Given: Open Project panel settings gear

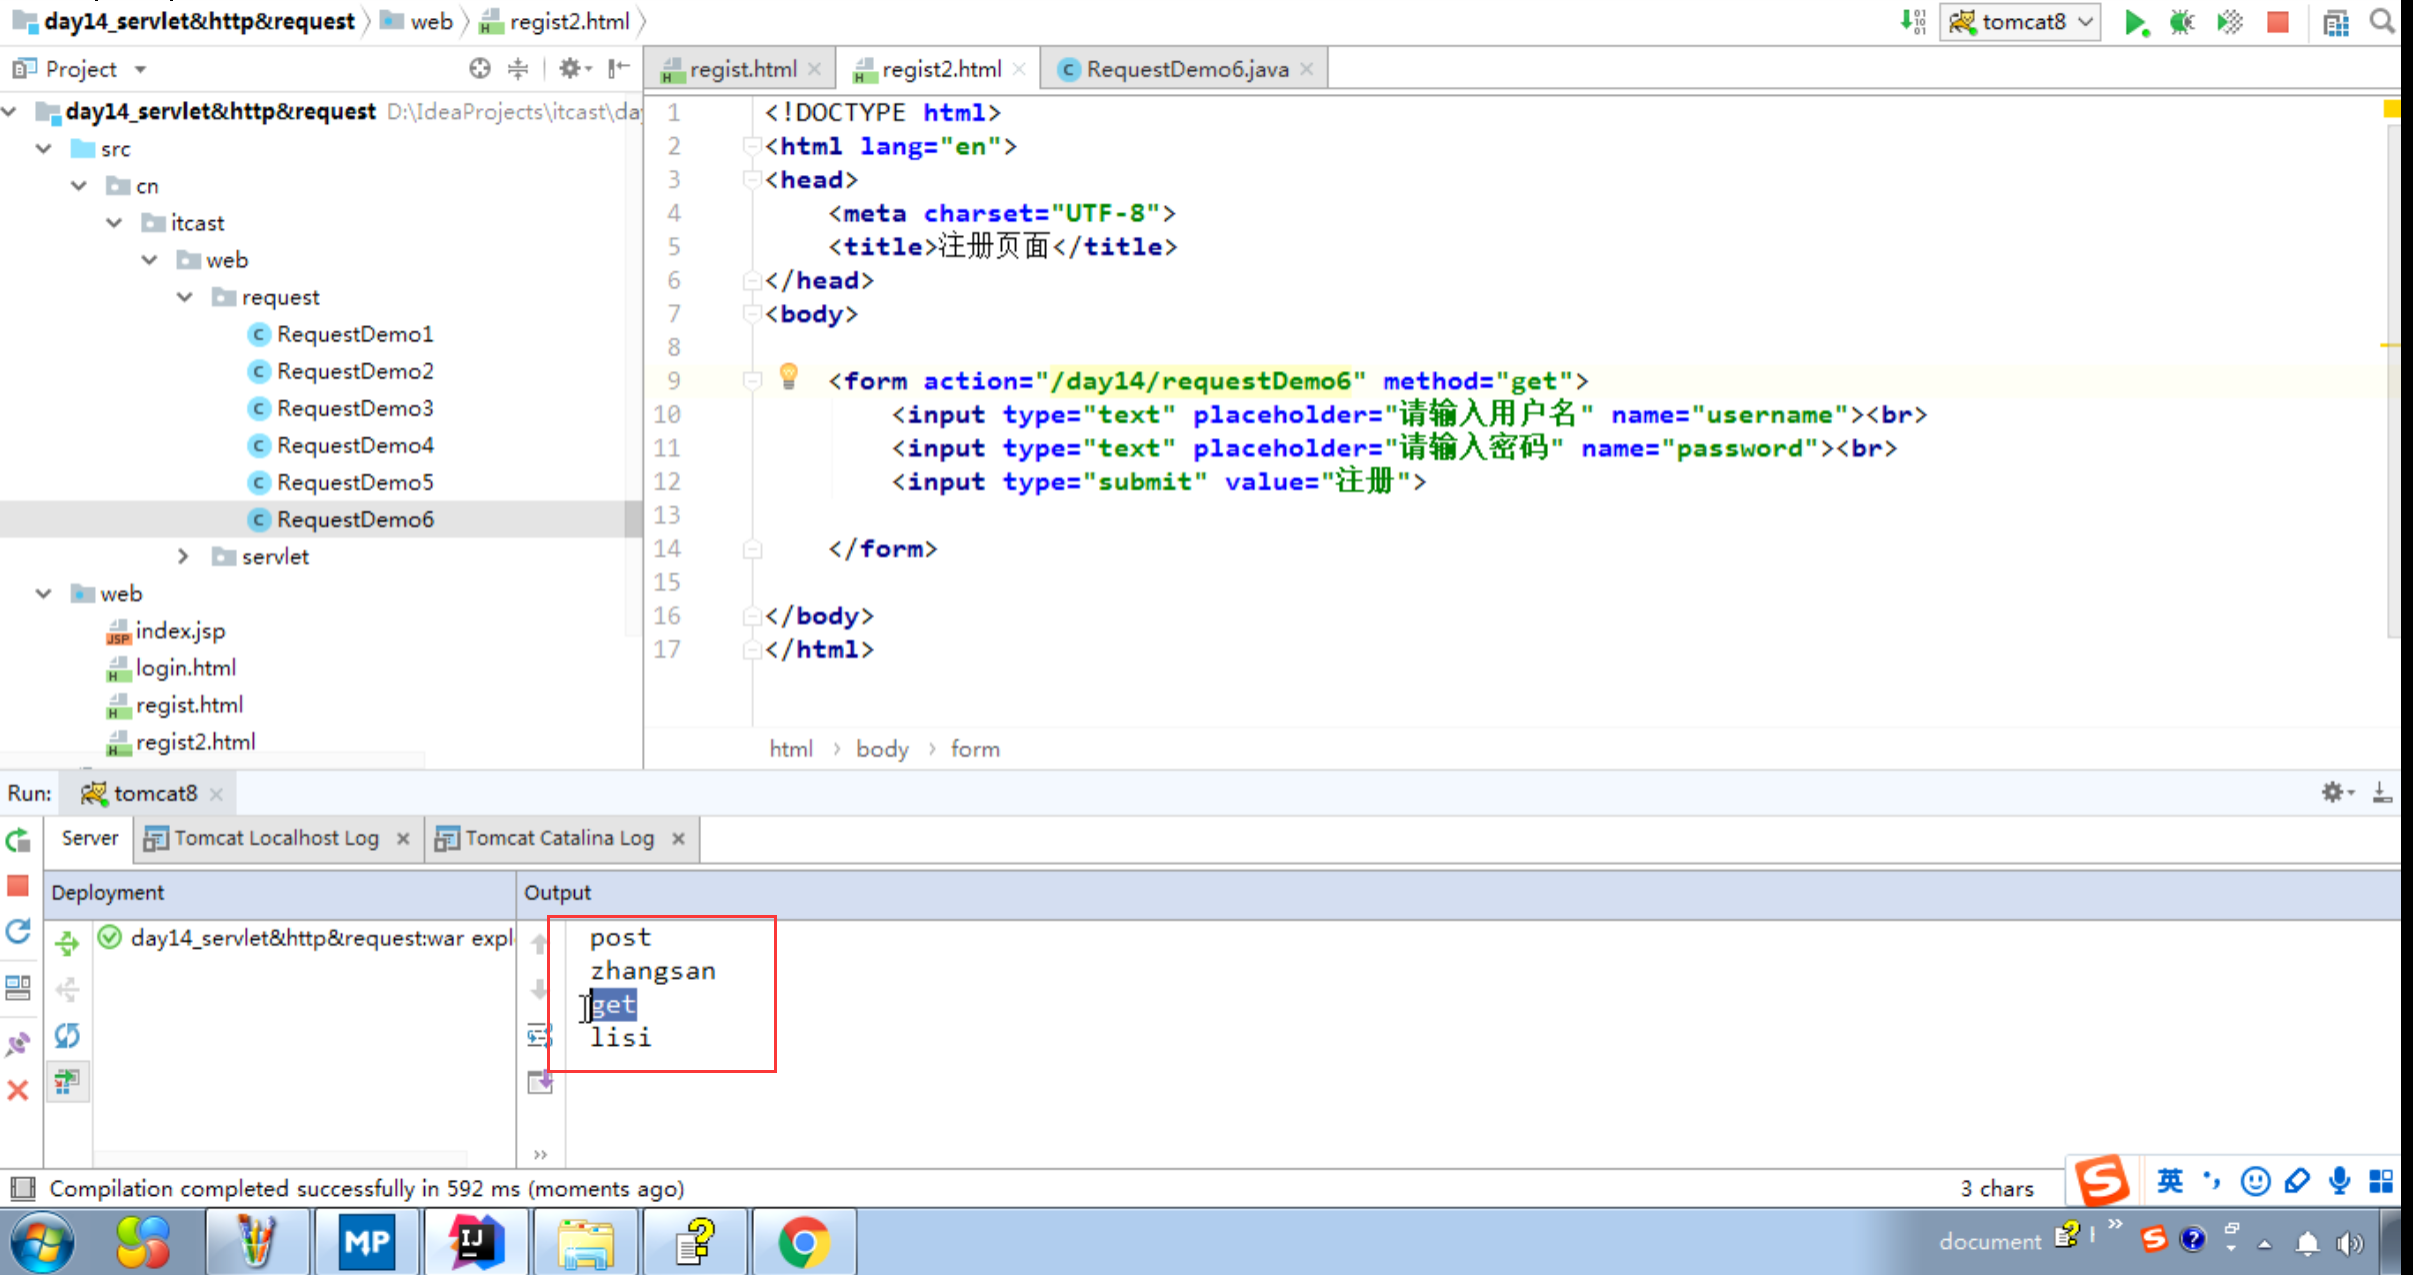Looking at the screenshot, I should tap(570, 68).
